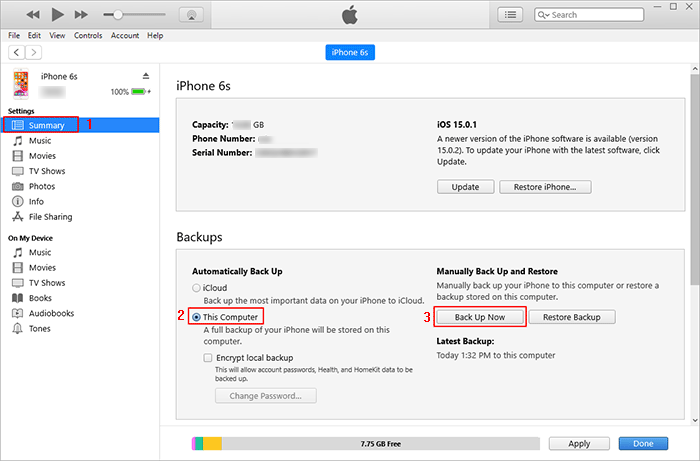This screenshot has height=461, width=700.
Task: Click the iPhone device thumbnail in sidebar
Action: 21,83
